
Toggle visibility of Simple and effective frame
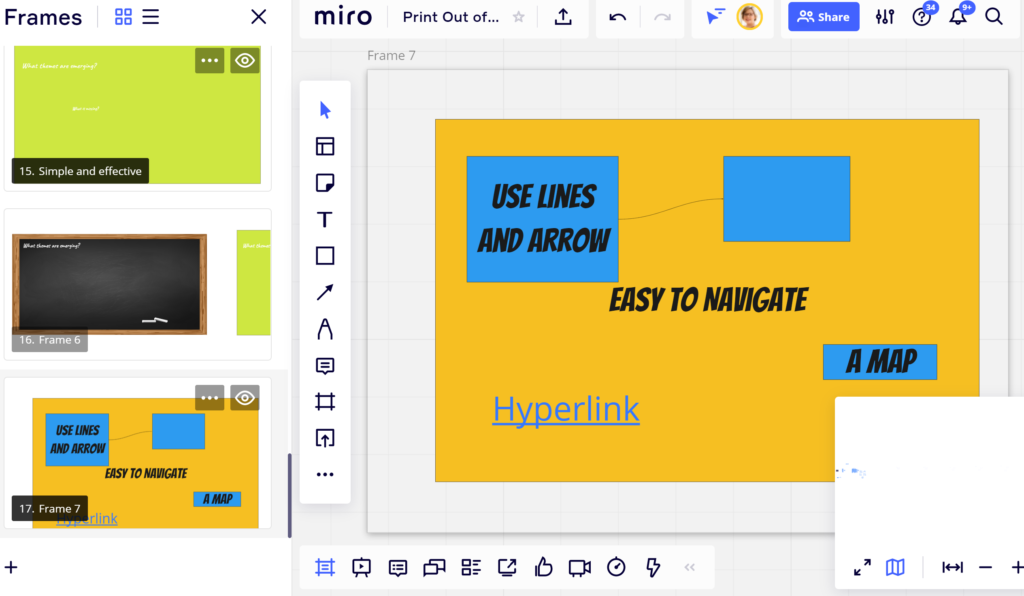(245, 61)
